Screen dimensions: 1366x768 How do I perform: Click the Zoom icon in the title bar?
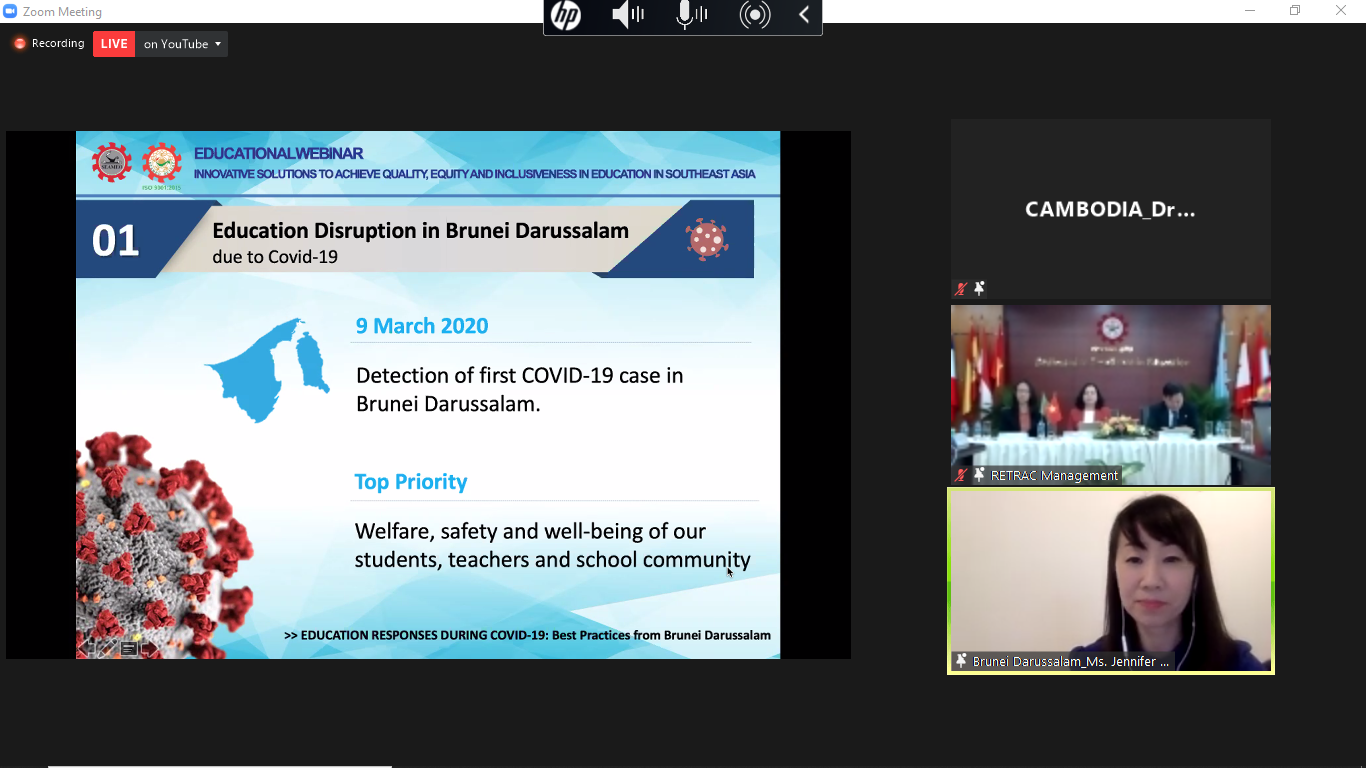point(11,12)
